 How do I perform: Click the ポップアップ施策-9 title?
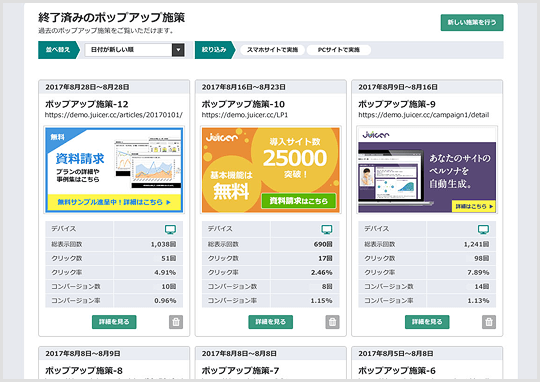coord(397,104)
